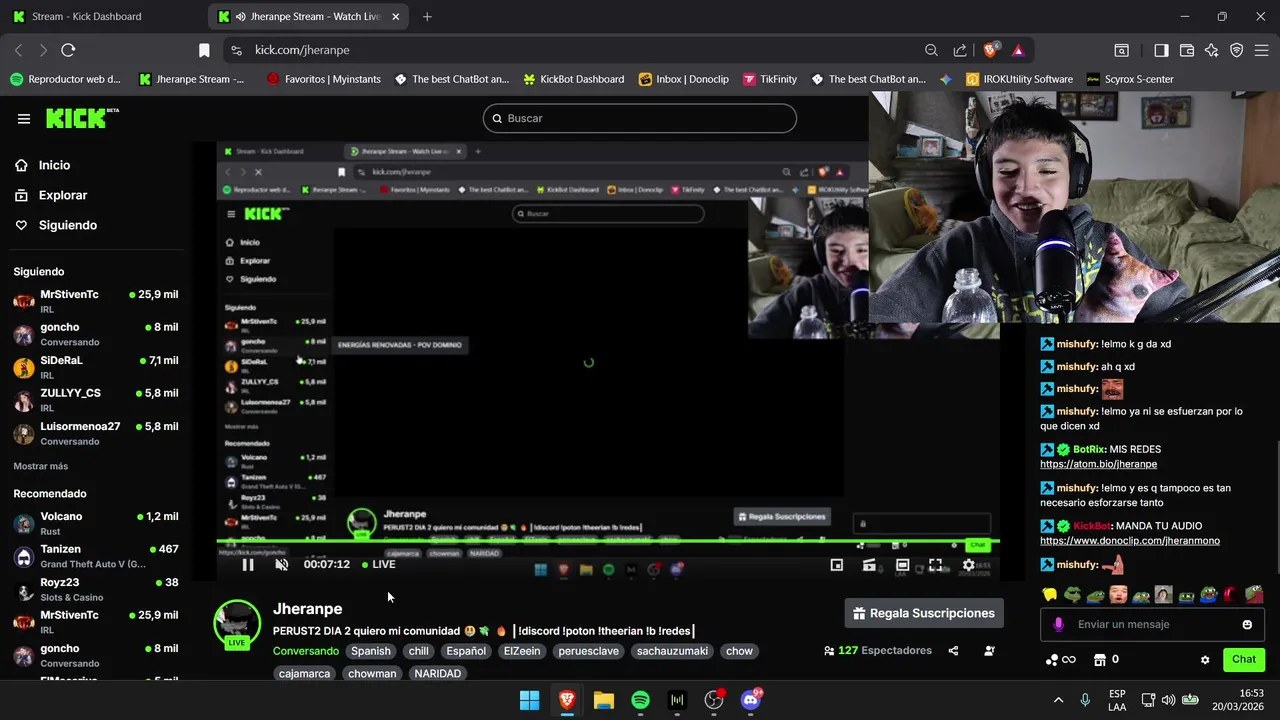Click the Regala Suscripciones button

(924, 613)
